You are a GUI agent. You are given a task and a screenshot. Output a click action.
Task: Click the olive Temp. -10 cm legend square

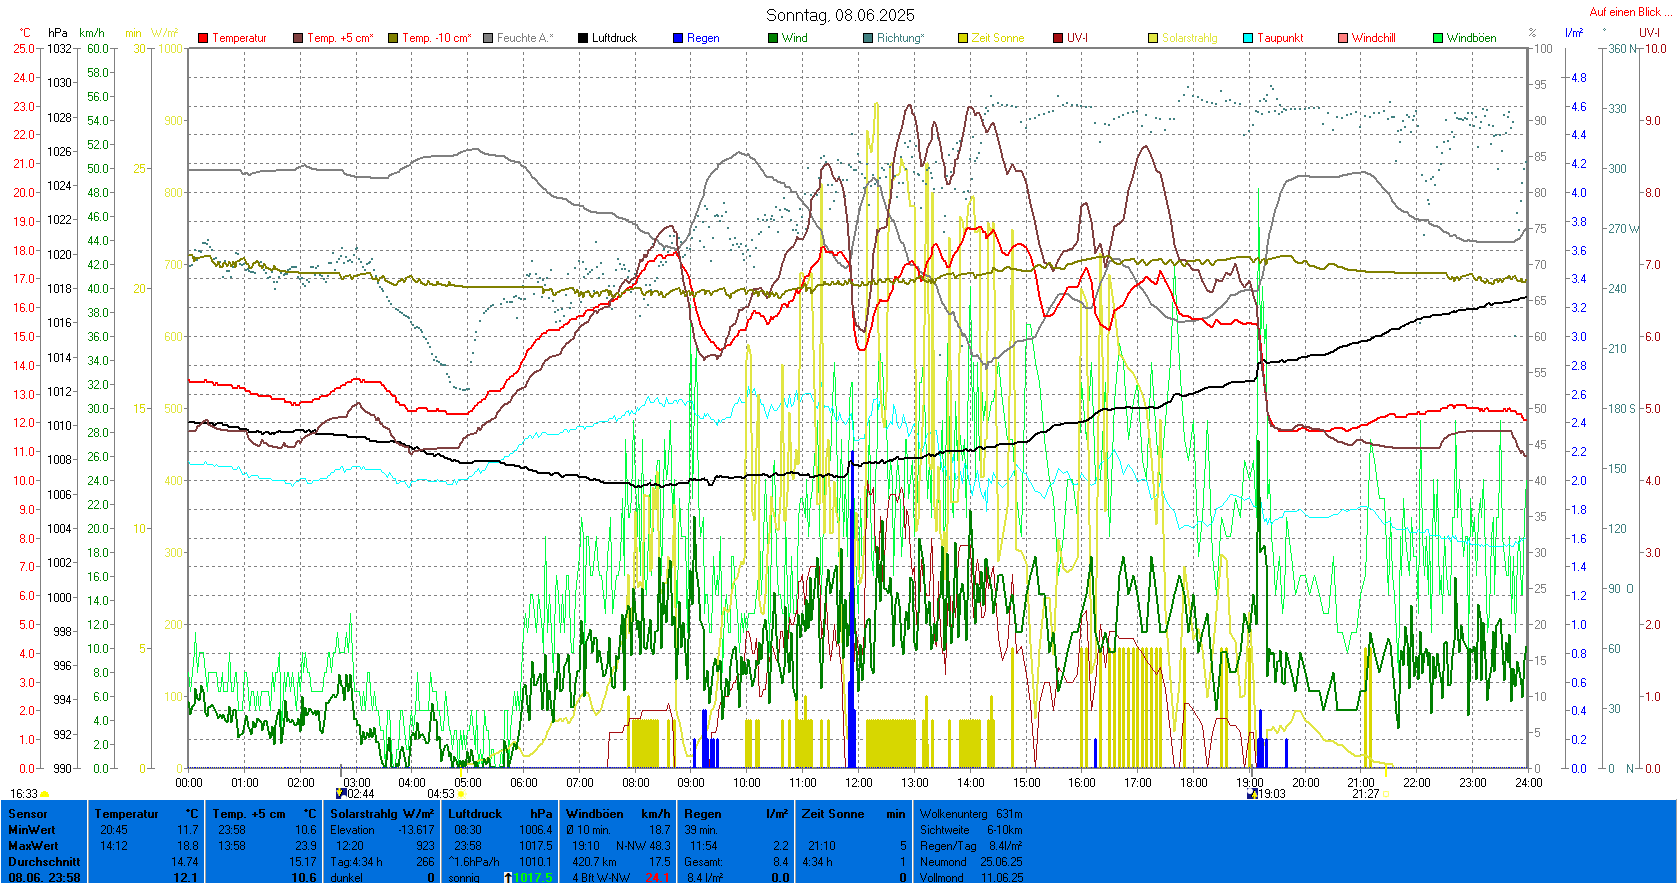coord(393,38)
